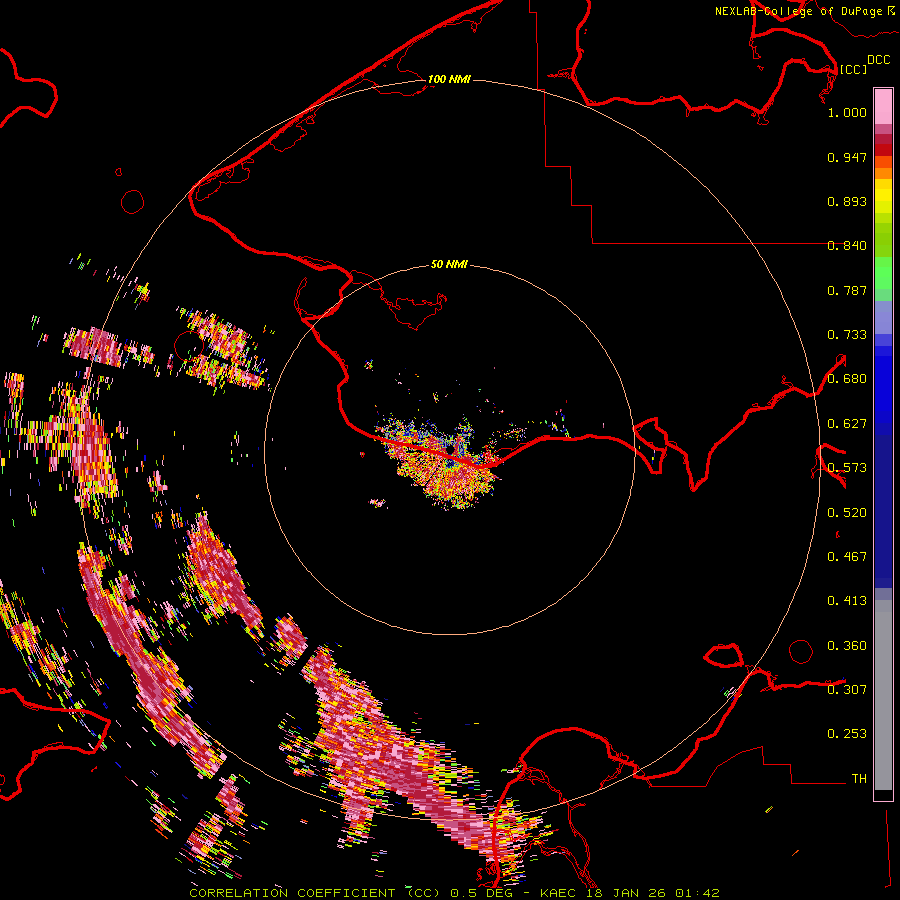Select the DCC label above the color scale
Image resolution: width=900 pixels, height=900 pixels.
tap(878, 59)
